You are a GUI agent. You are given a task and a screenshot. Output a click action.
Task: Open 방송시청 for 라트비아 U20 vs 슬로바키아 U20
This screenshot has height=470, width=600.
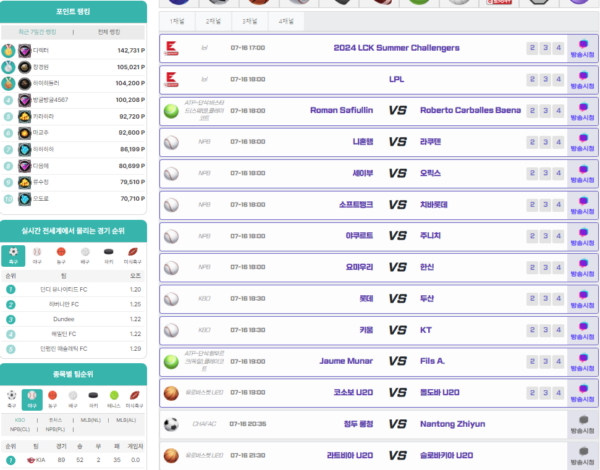coord(582,456)
